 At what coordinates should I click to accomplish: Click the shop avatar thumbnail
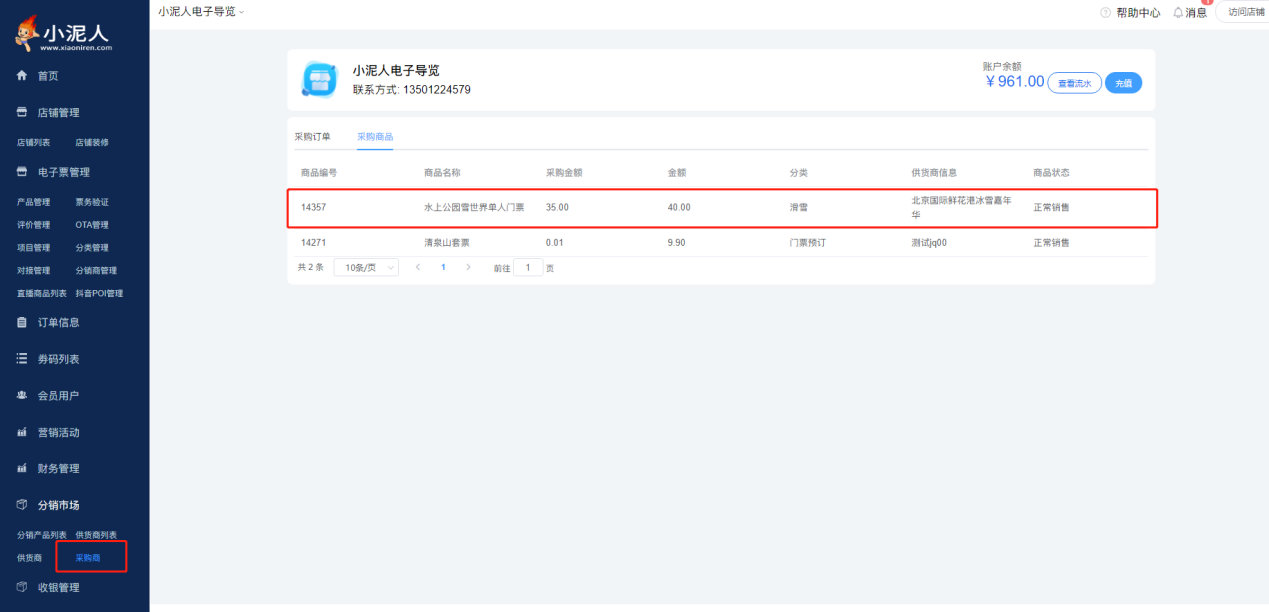[x=320, y=80]
